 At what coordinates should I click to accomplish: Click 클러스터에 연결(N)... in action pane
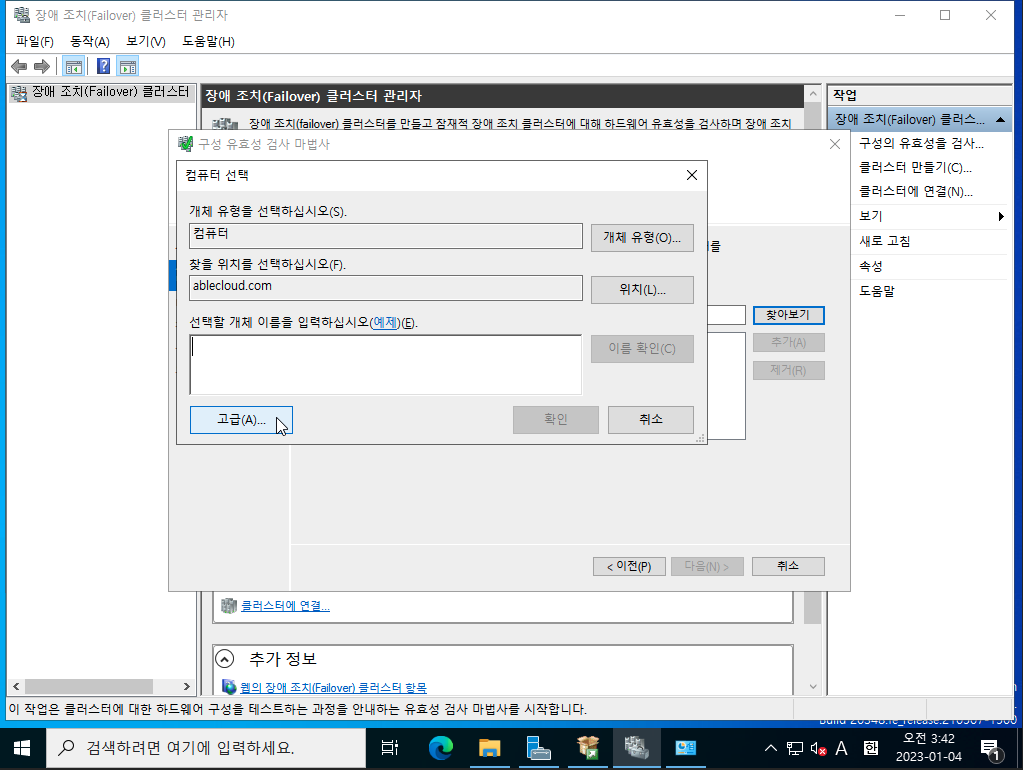tap(915, 192)
